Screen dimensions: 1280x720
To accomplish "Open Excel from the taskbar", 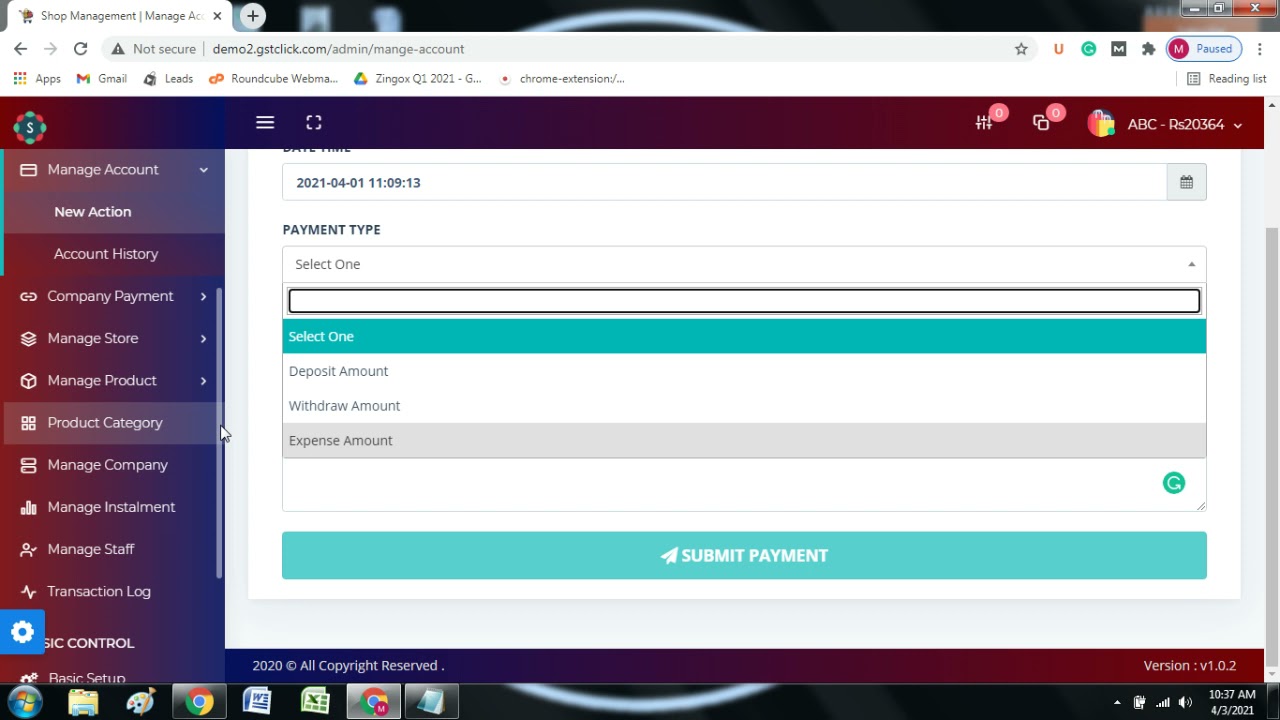I will pos(315,702).
